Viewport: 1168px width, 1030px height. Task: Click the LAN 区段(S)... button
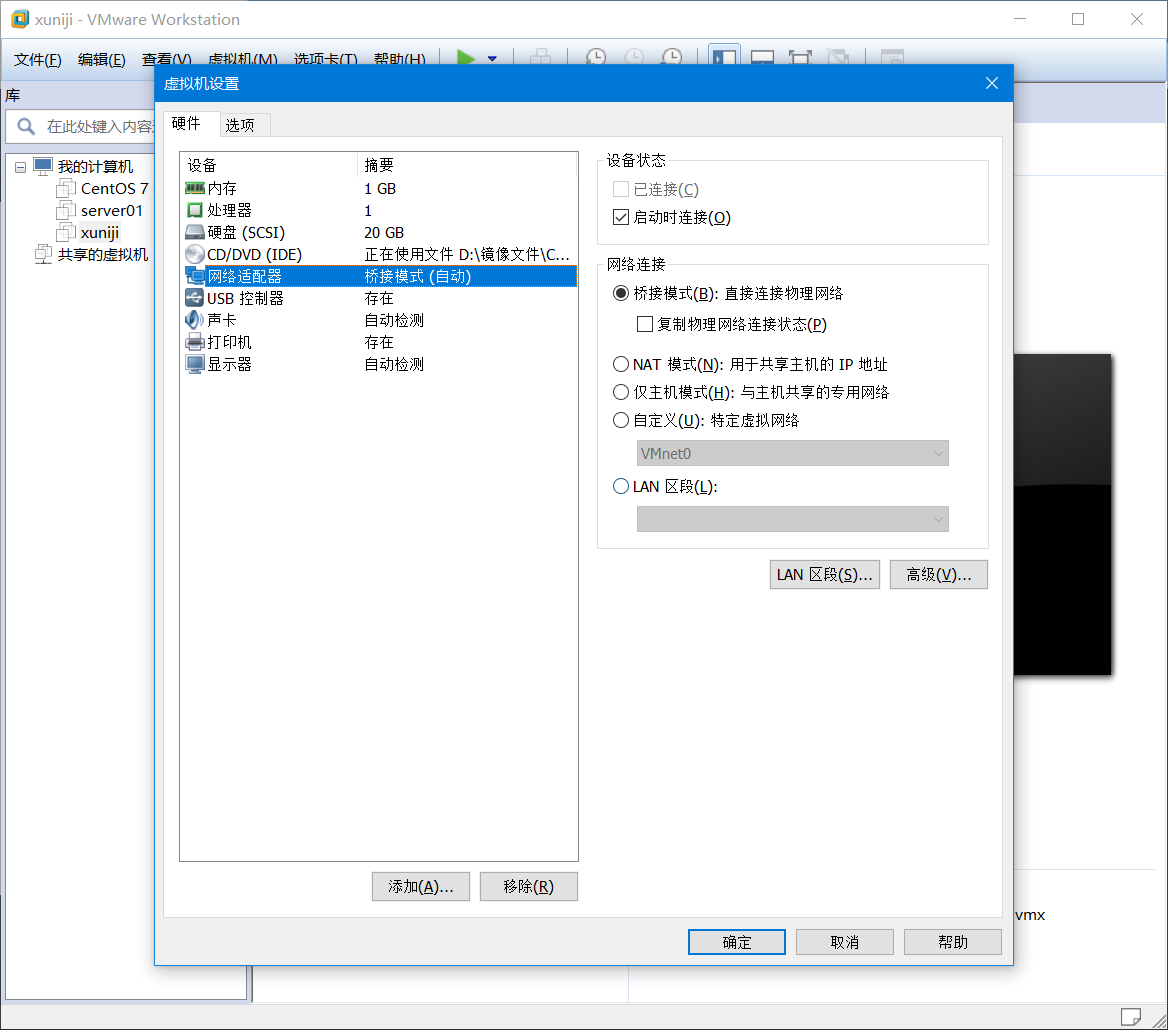pyautogui.click(x=825, y=574)
